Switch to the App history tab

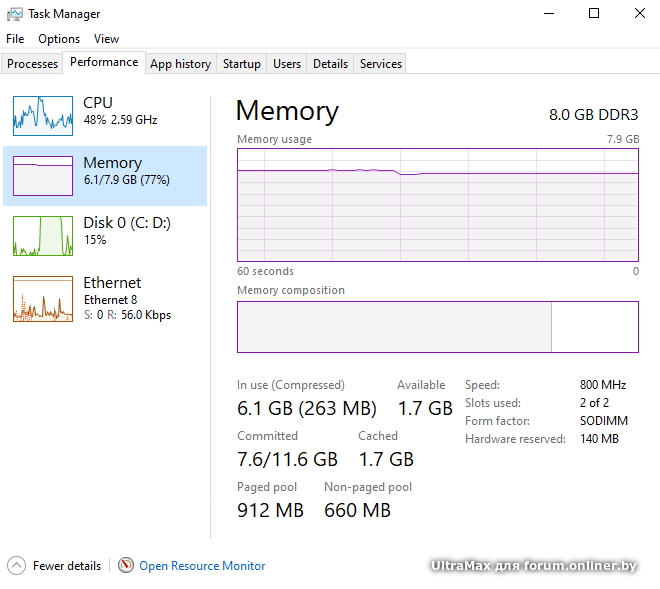click(x=180, y=64)
